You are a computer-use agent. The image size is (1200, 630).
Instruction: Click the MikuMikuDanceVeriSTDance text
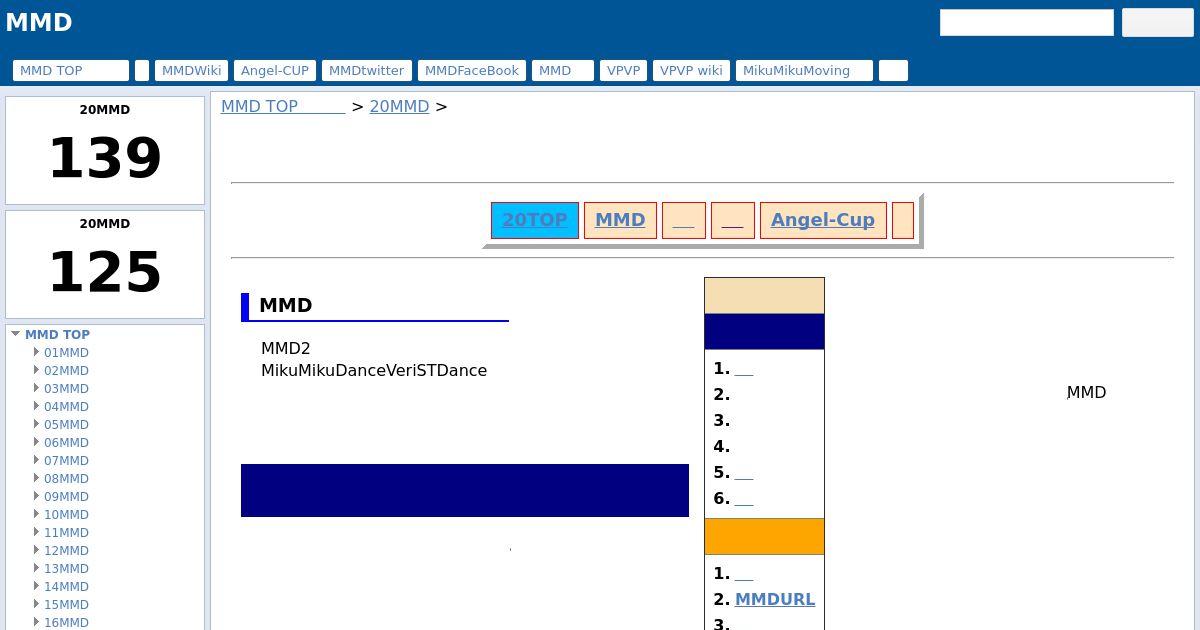(374, 370)
